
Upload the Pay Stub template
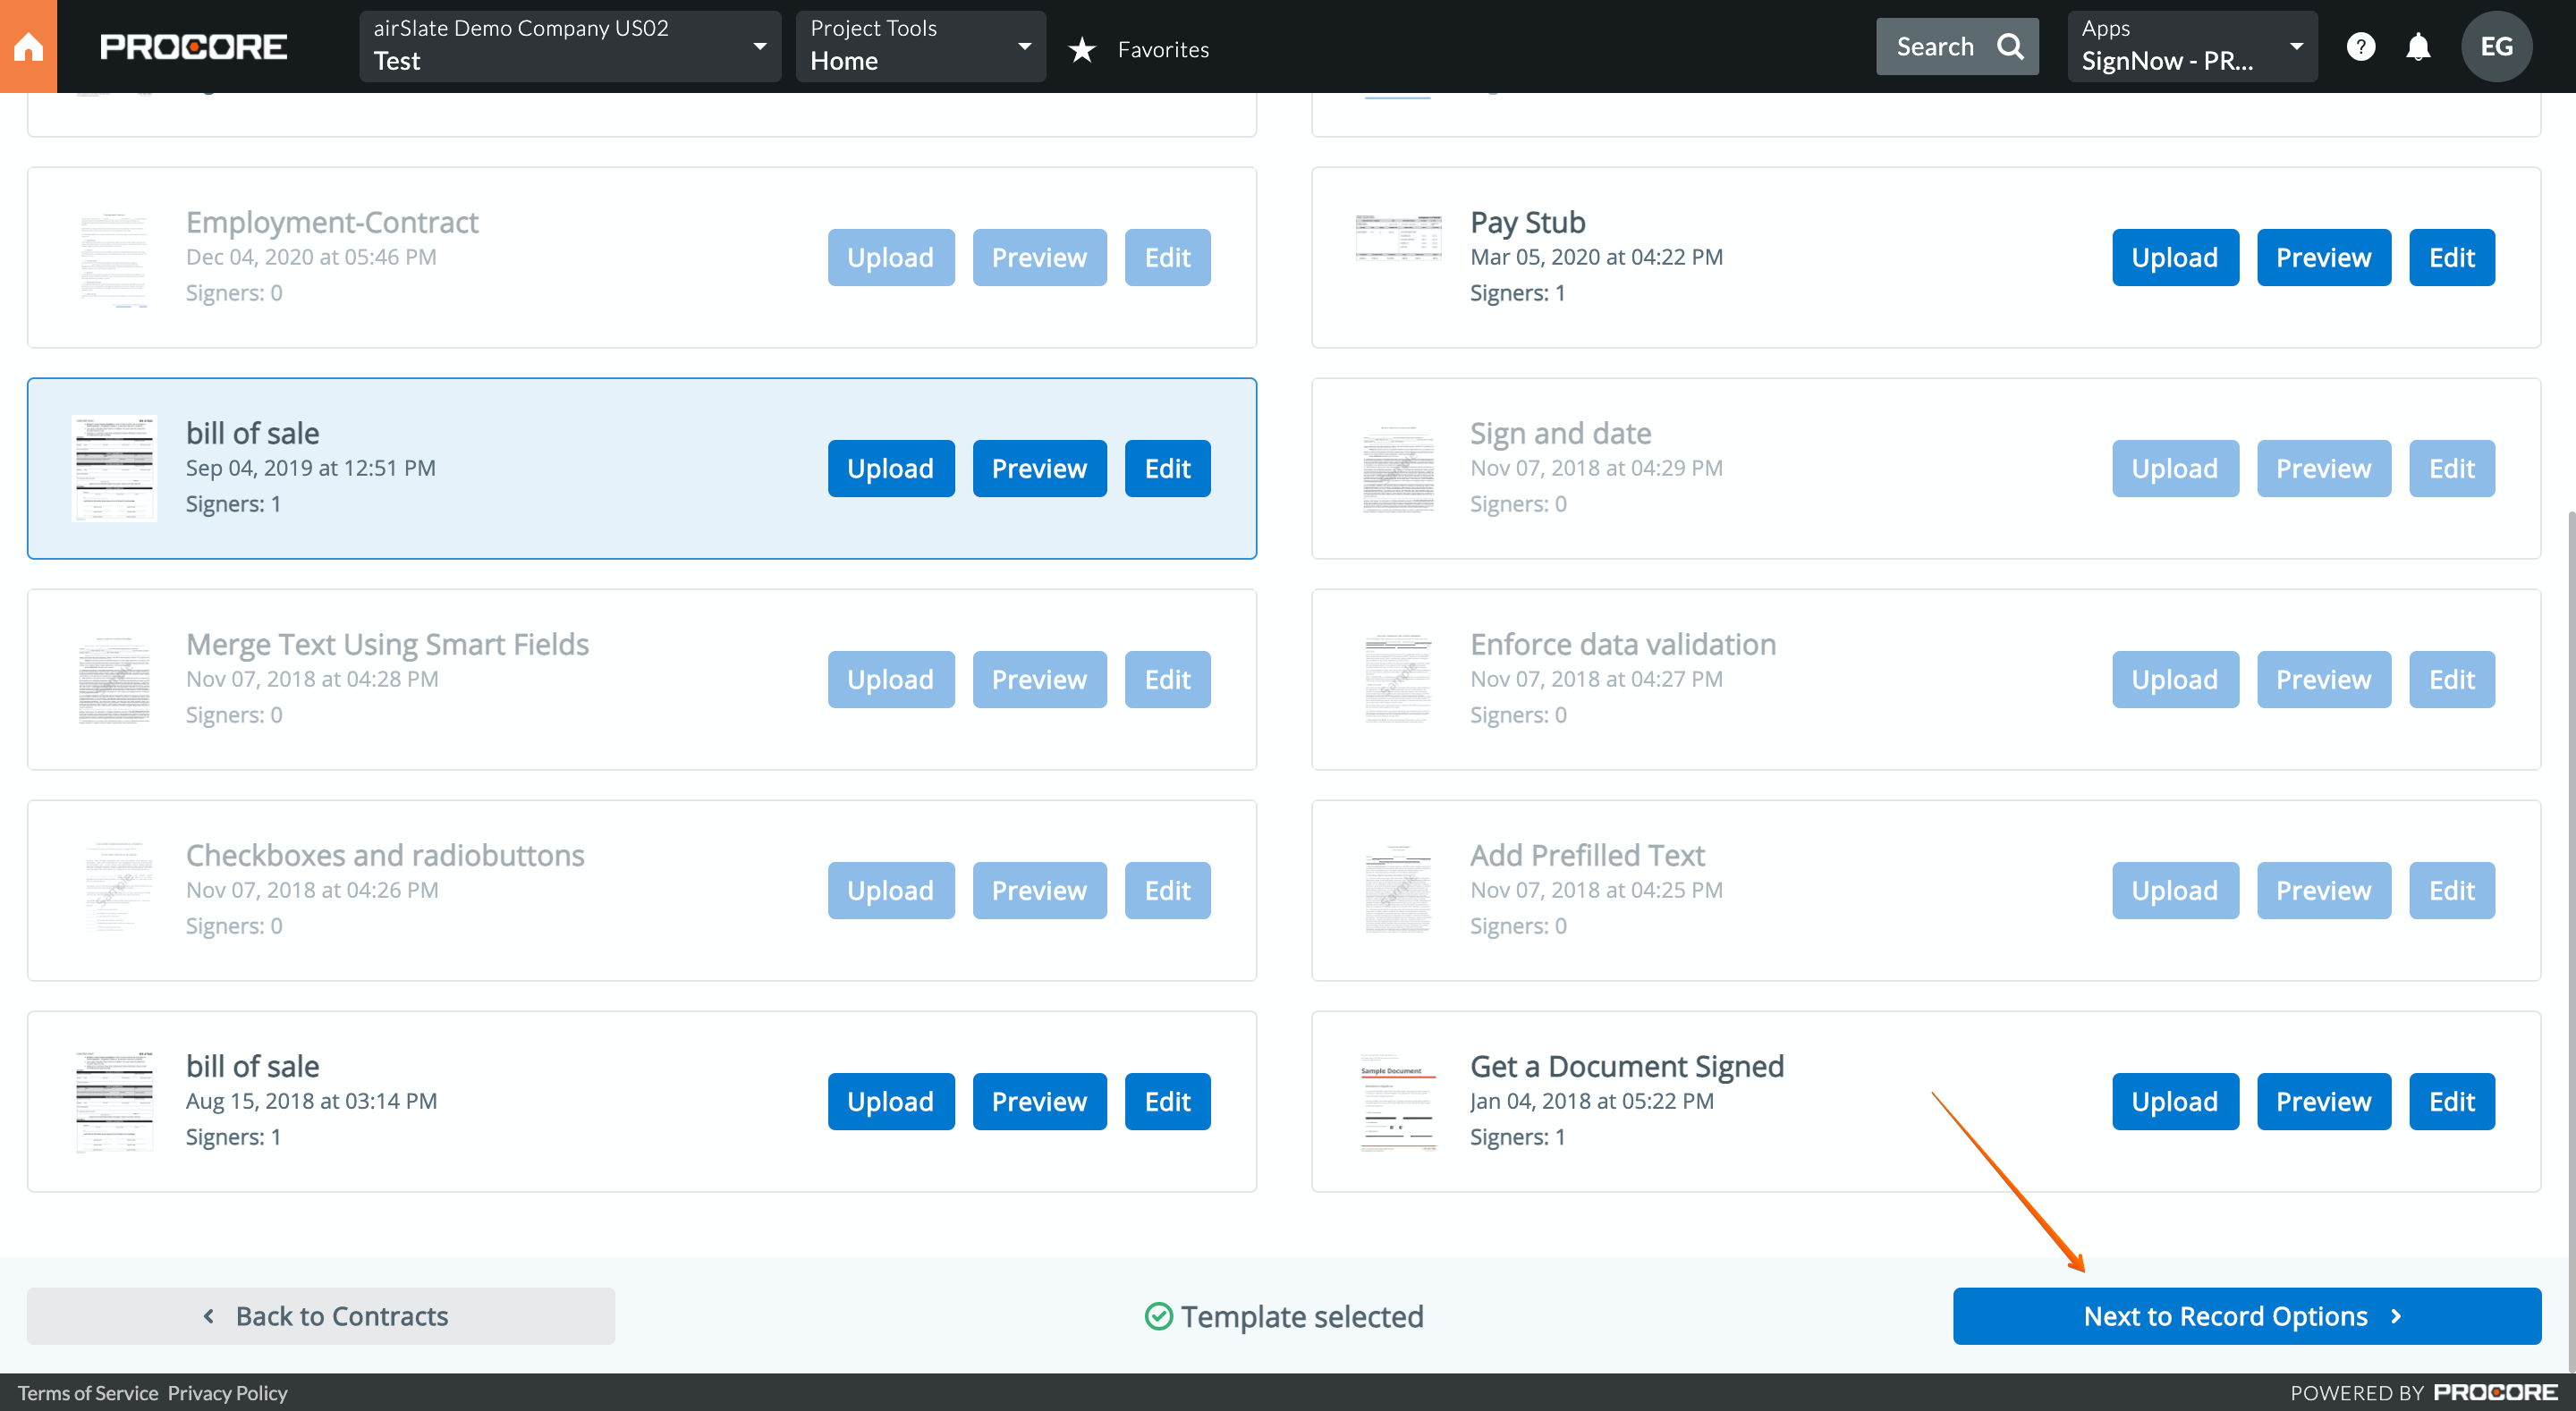point(2175,257)
